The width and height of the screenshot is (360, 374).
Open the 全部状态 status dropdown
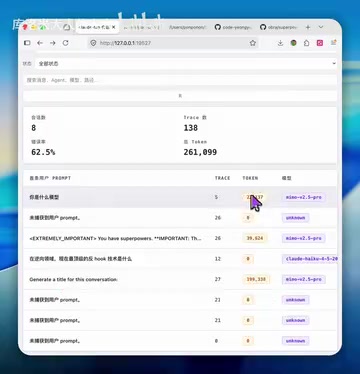pyautogui.click(x=185, y=63)
